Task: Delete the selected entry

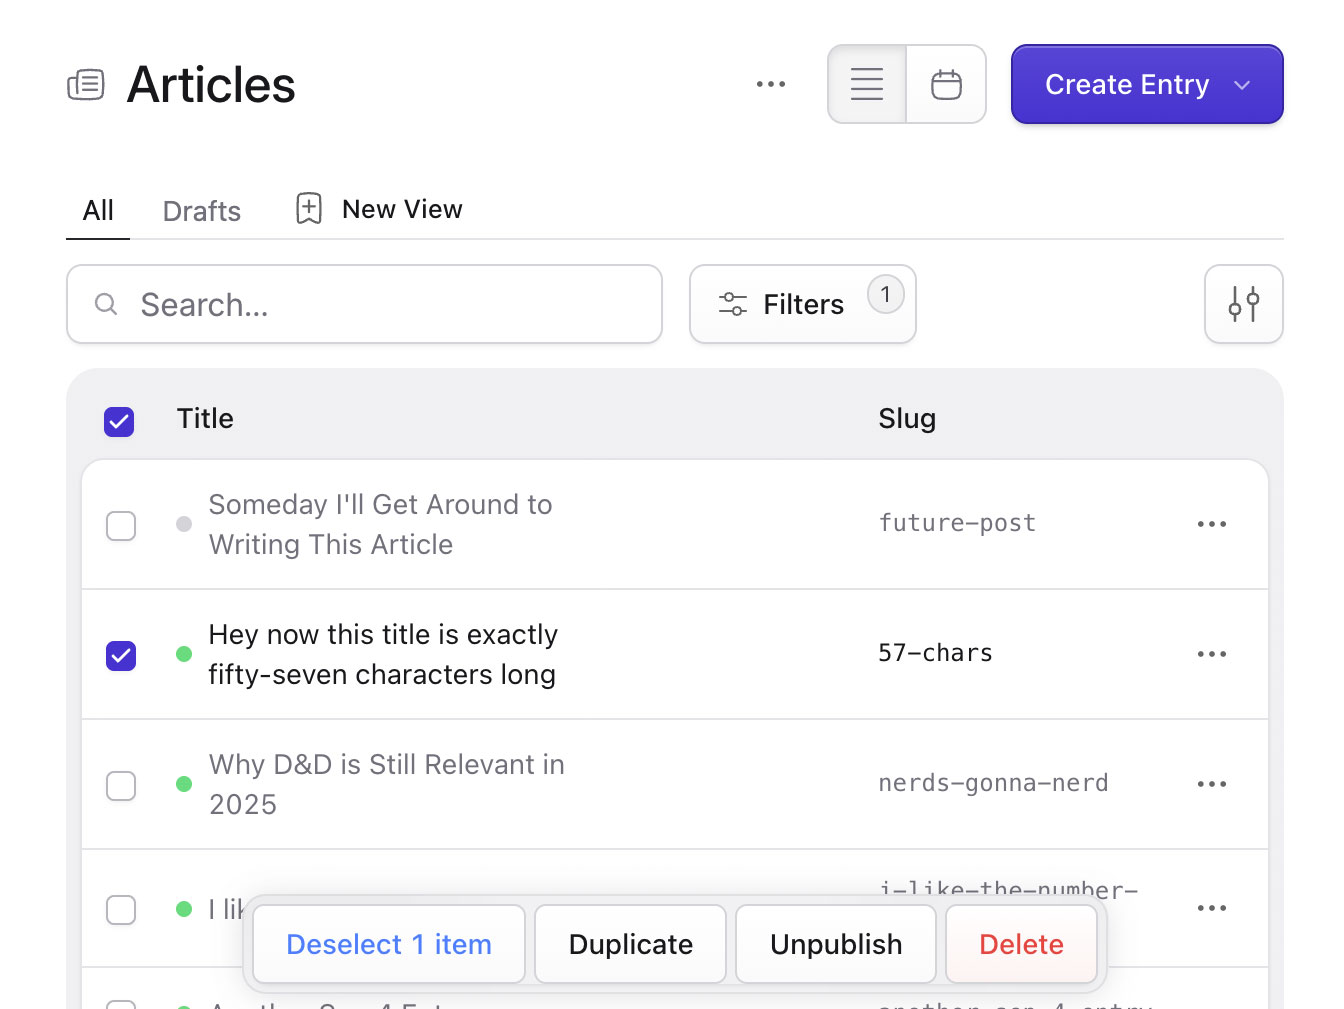Action: coord(1021,943)
